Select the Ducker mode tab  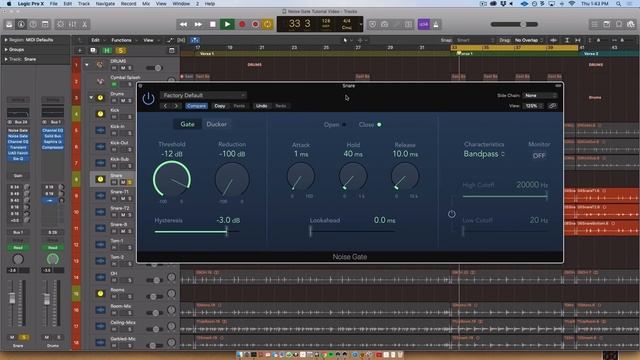pyautogui.click(x=216, y=124)
